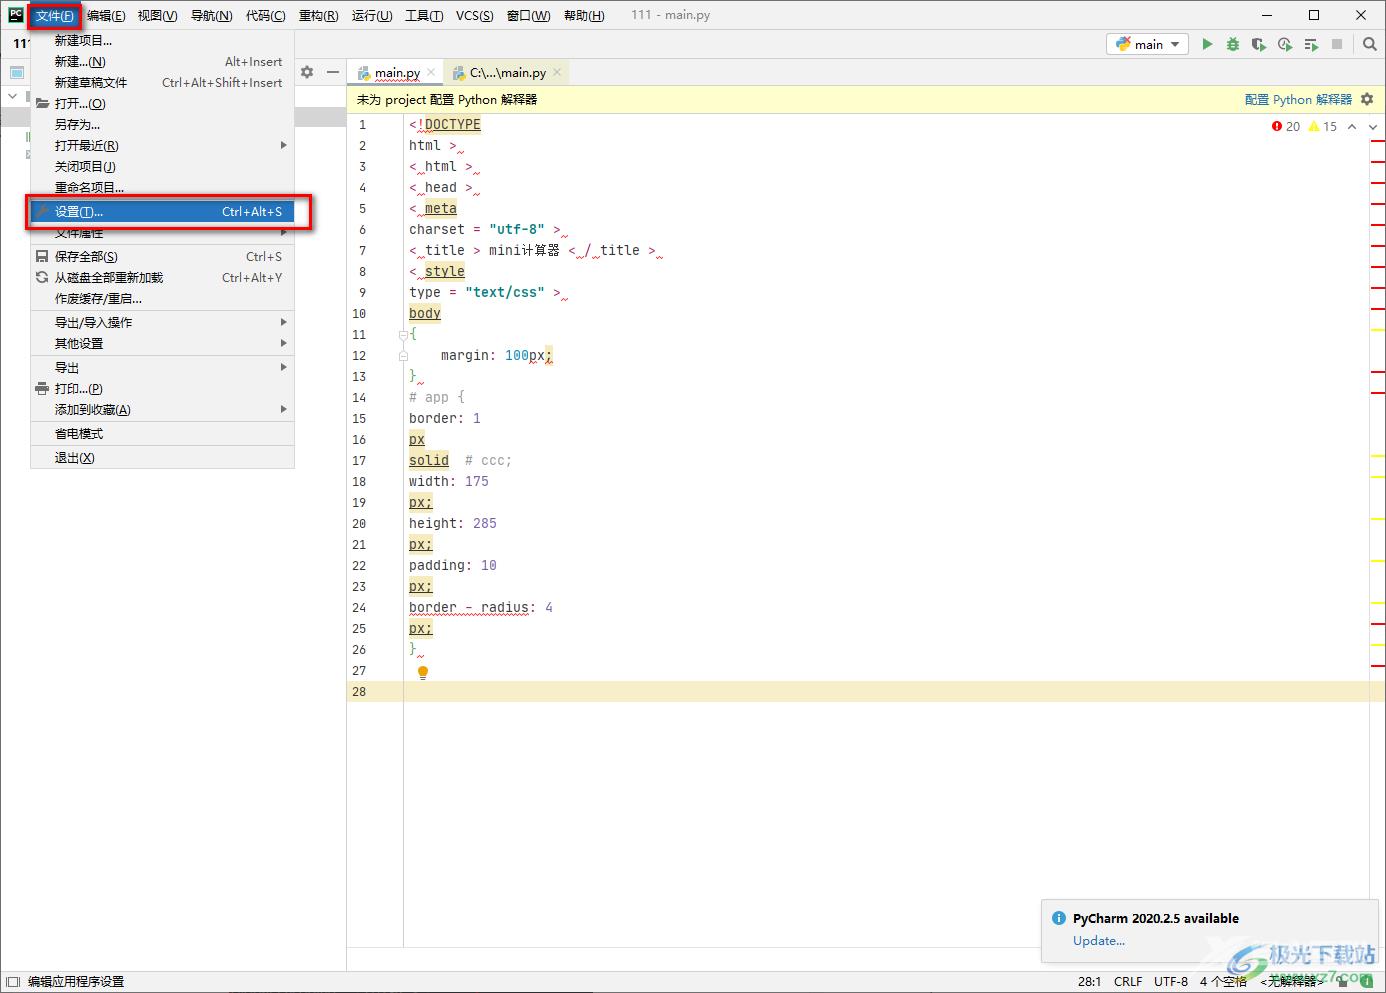The height and width of the screenshot is (993, 1386).
Task: Close the main.py editor tab
Action: pos(431,72)
